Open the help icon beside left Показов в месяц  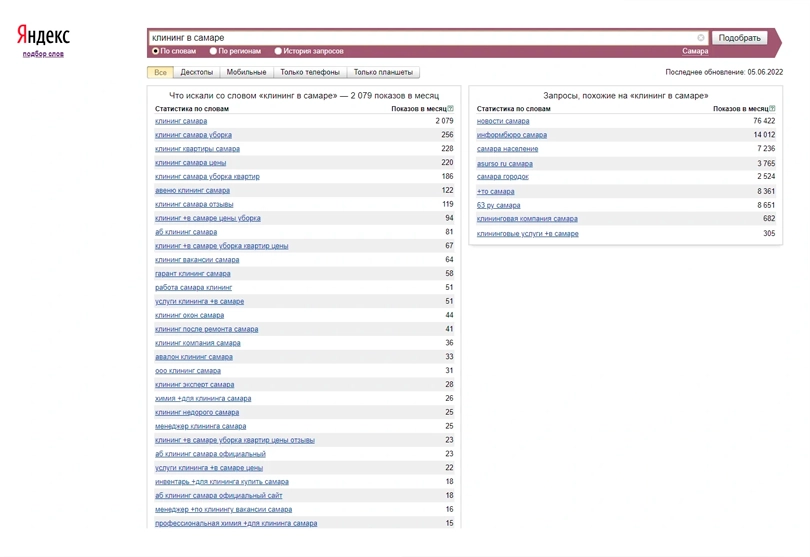pos(450,109)
